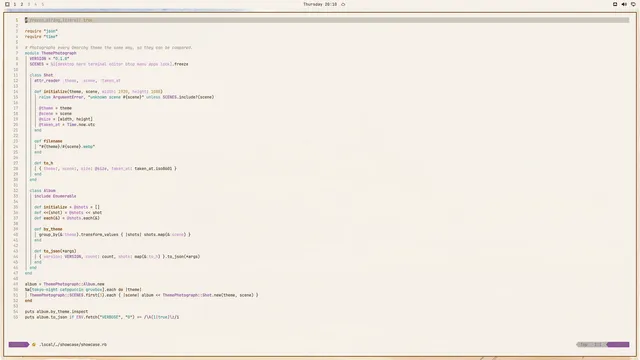Click the purple mode indicator in statusline

pos(18,344)
